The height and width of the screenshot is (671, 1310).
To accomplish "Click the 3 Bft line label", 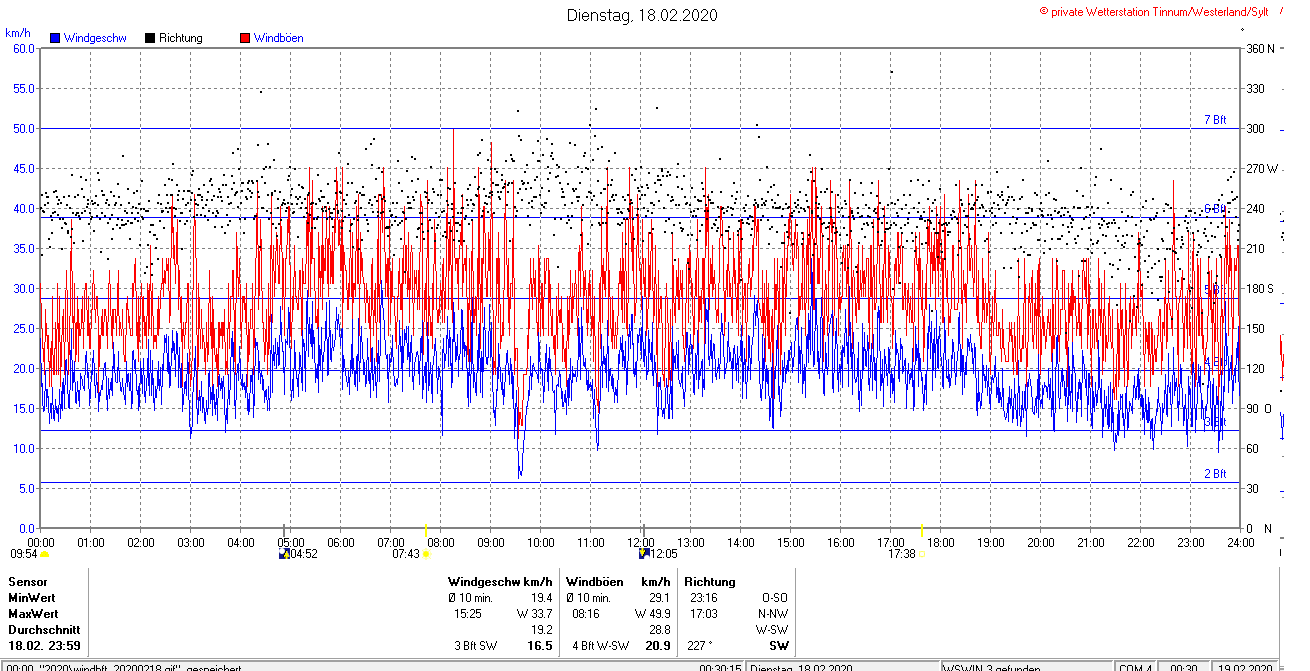I will 1215,423.
